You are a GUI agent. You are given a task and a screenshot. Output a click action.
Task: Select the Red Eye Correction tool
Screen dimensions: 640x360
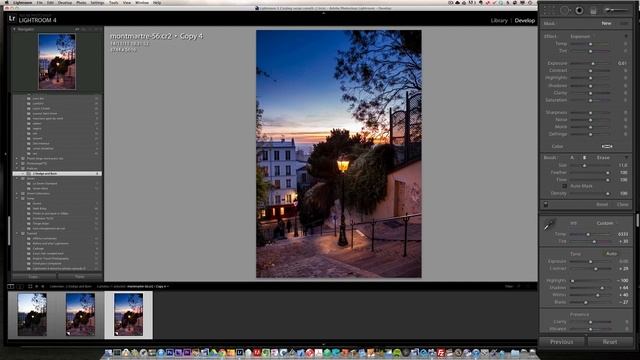click(x=579, y=11)
